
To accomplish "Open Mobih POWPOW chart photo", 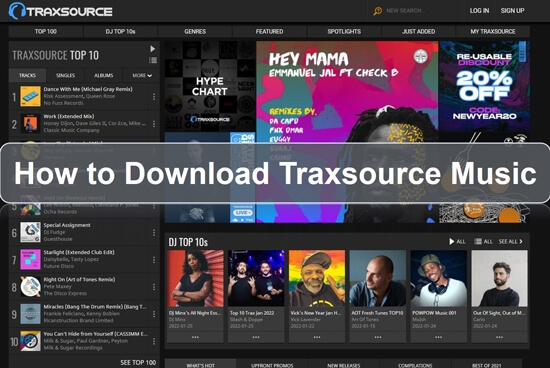I will tap(438, 279).
